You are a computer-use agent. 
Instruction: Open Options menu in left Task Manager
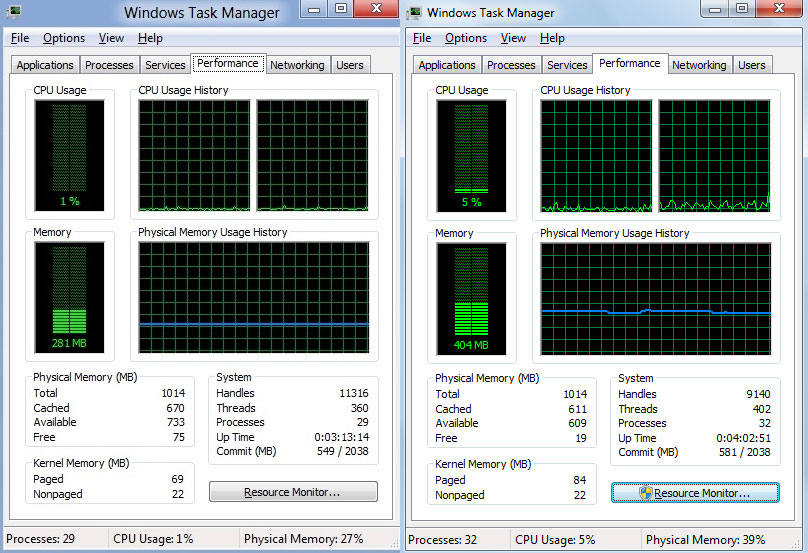coord(64,38)
